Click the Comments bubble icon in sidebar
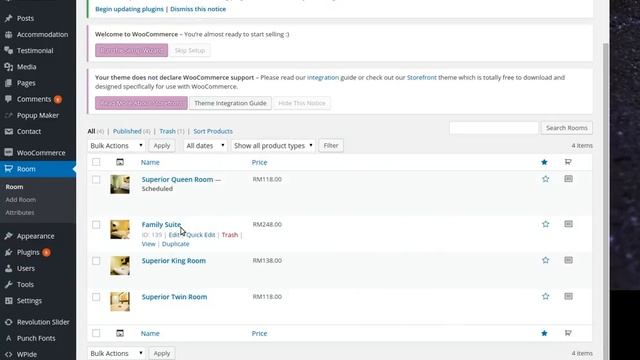This screenshot has height=360, width=640. 9,99
